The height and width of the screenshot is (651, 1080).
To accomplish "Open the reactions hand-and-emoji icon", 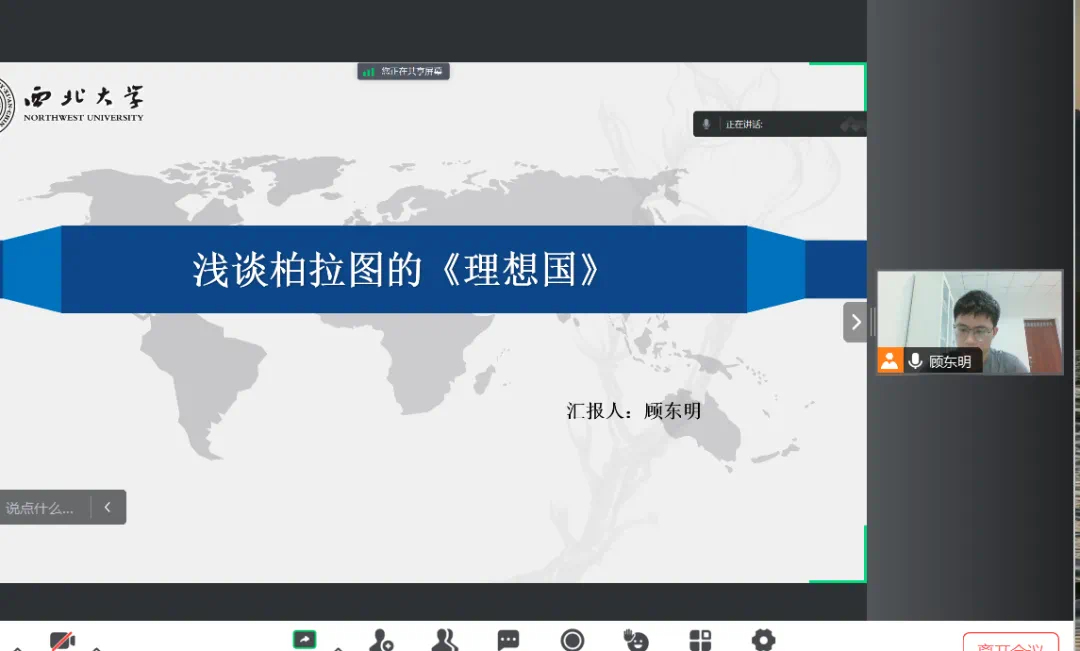I will pos(636,640).
